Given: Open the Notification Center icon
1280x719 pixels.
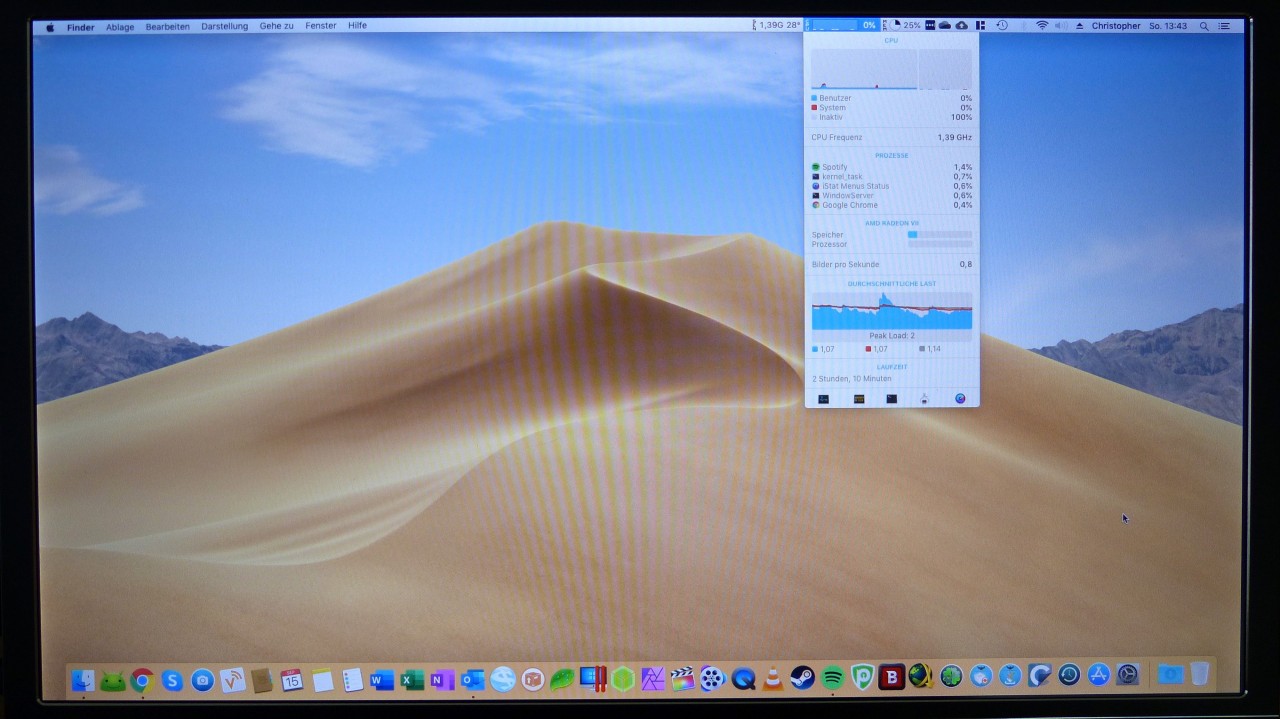Looking at the screenshot, I should click(x=1225, y=26).
